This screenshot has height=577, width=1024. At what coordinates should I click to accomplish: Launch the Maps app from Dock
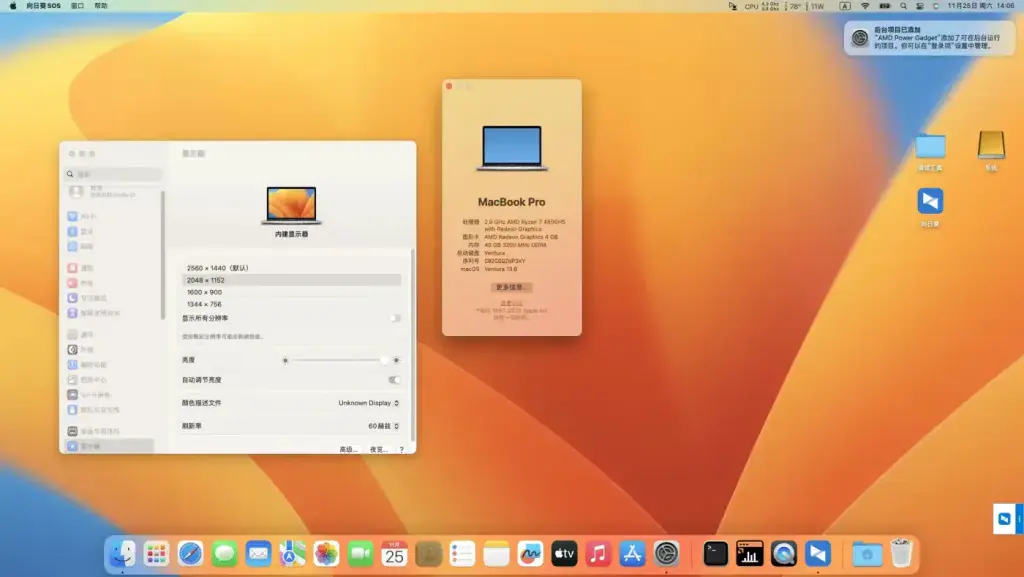tap(292, 554)
